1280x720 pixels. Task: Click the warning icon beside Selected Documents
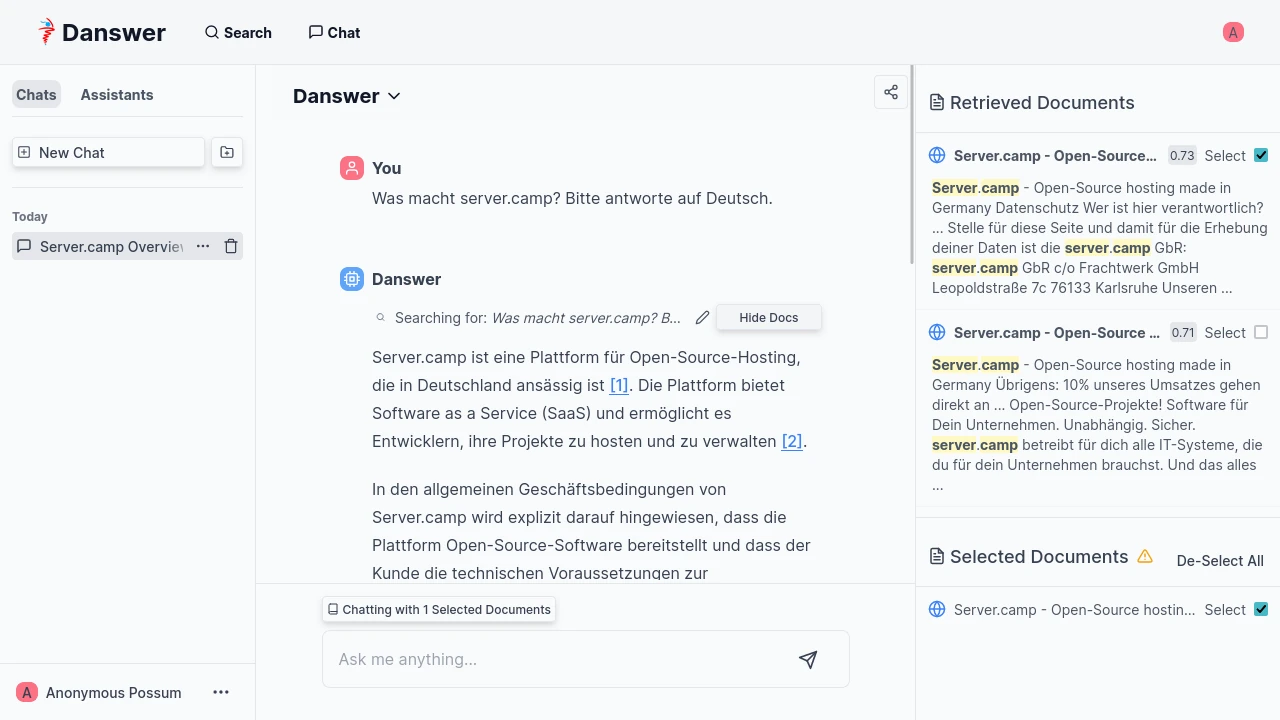[1145, 557]
